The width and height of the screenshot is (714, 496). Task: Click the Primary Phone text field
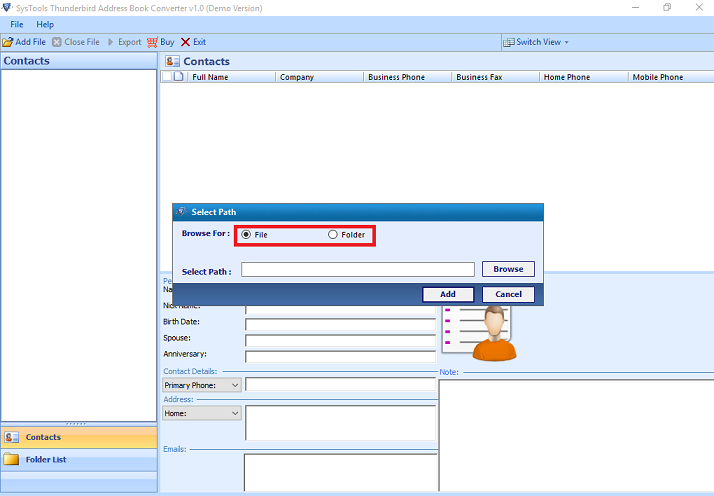(x=340, y=384)
